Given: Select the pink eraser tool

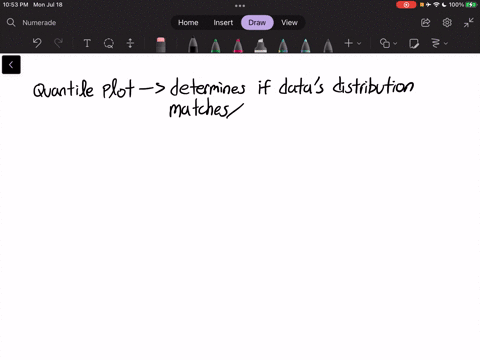Looking at the screenshot, I should click(x=161, y=44).
